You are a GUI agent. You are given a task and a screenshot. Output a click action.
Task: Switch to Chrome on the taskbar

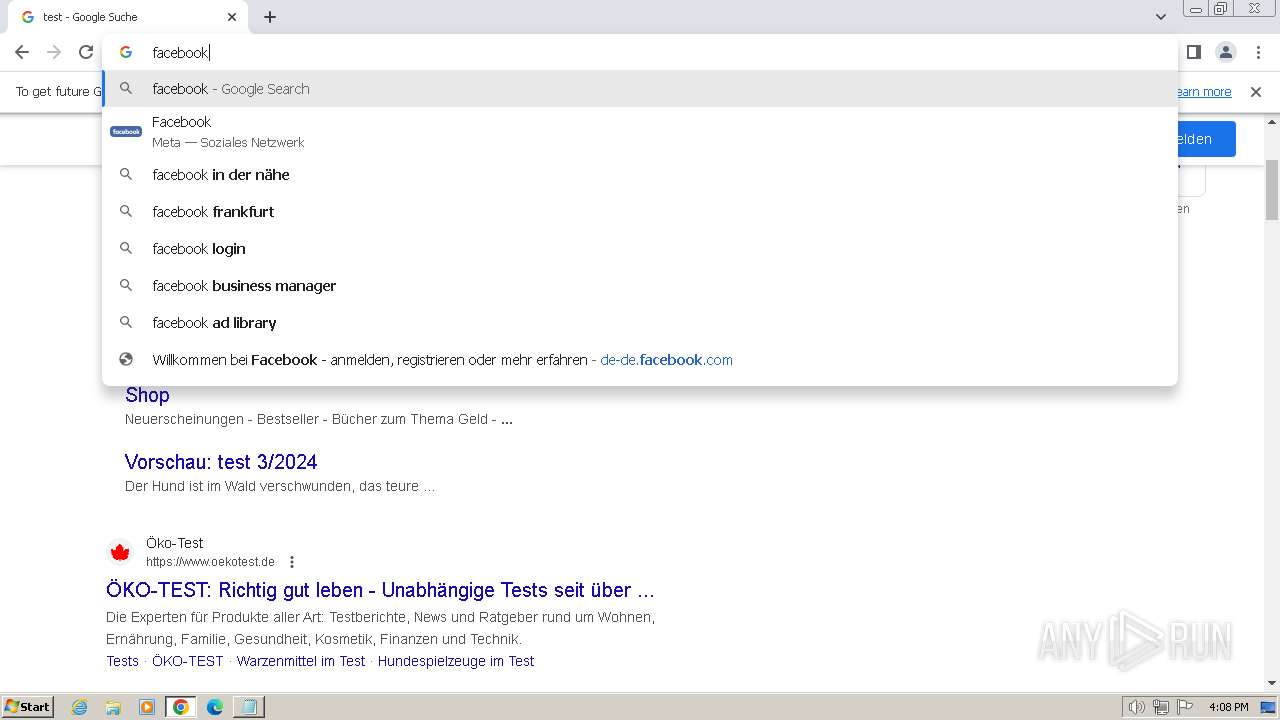pyautogui.click(x=181, y=707)
